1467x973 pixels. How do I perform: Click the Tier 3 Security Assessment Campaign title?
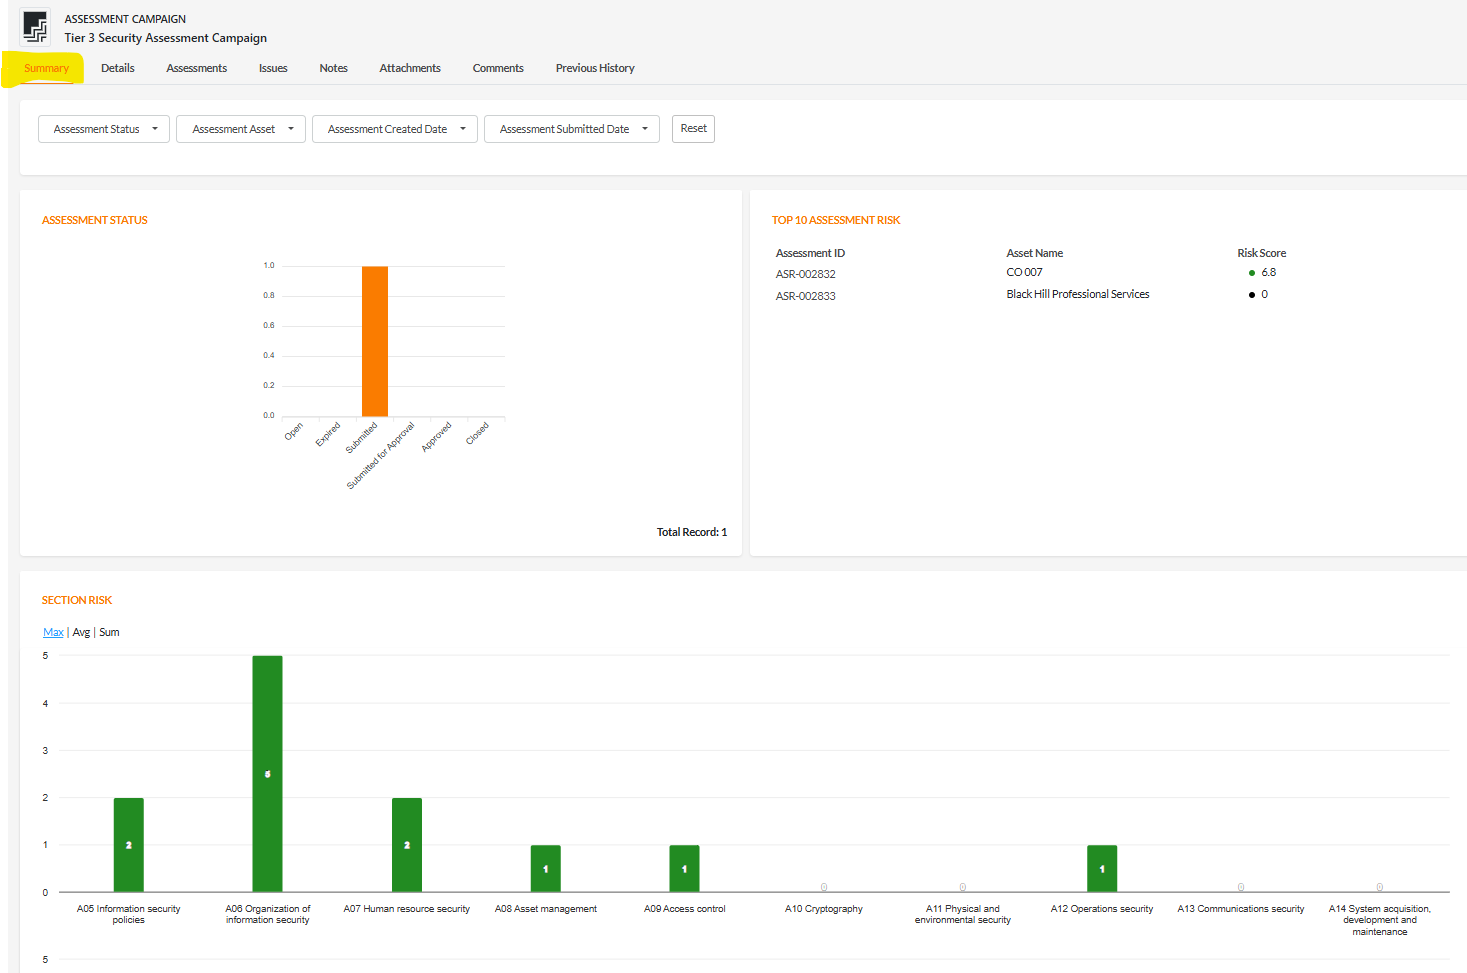pos(166,38)
